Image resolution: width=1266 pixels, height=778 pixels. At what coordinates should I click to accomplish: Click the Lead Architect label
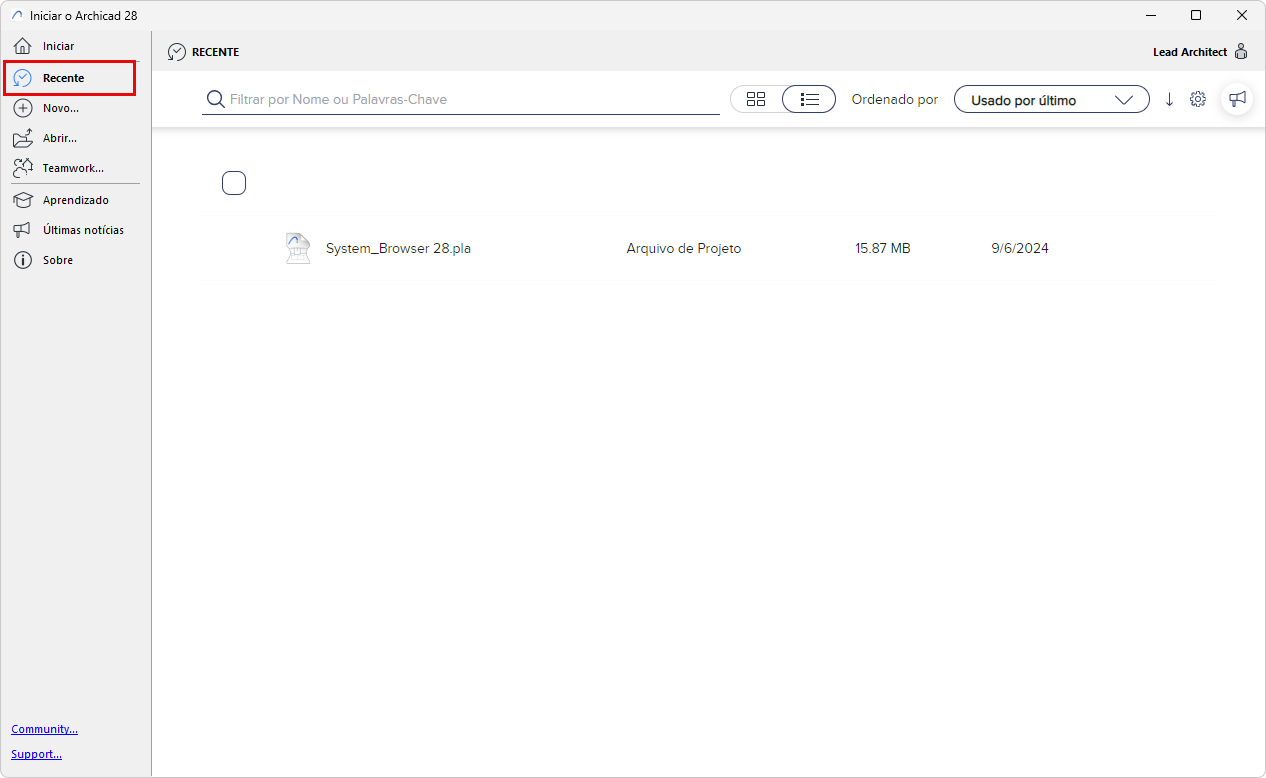pos(1190,52)
